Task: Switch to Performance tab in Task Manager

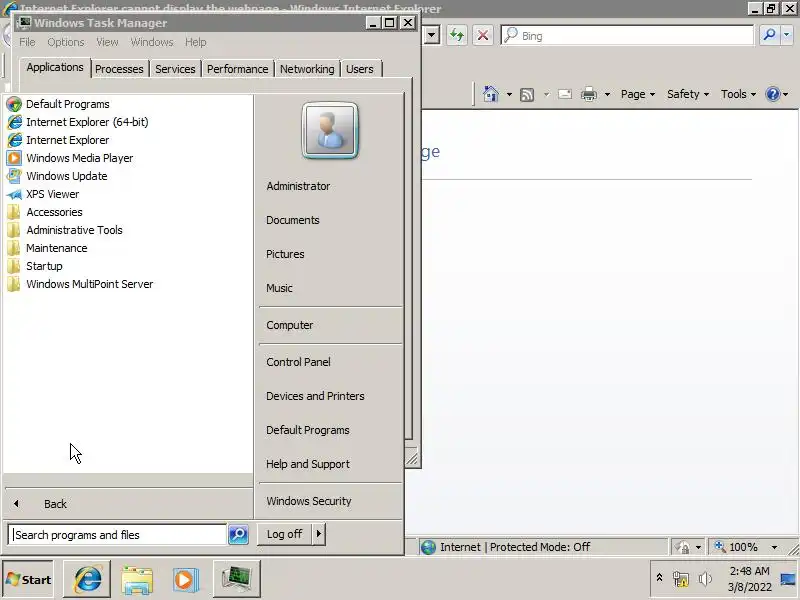Action: [237, 69]
